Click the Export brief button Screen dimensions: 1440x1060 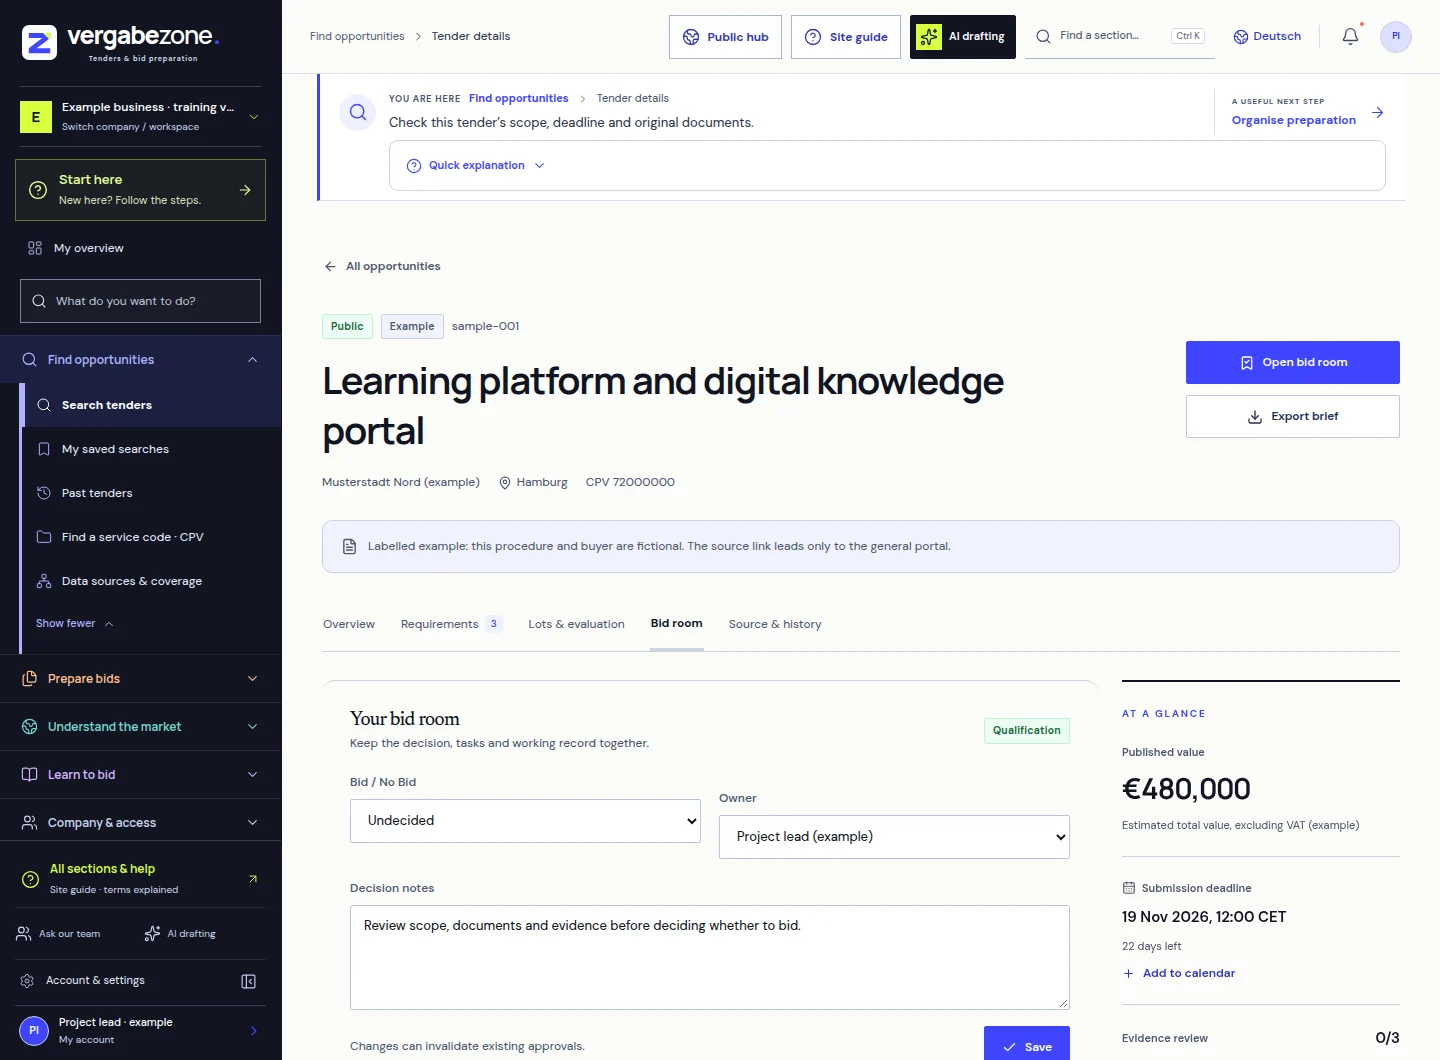click(1293, 417)
